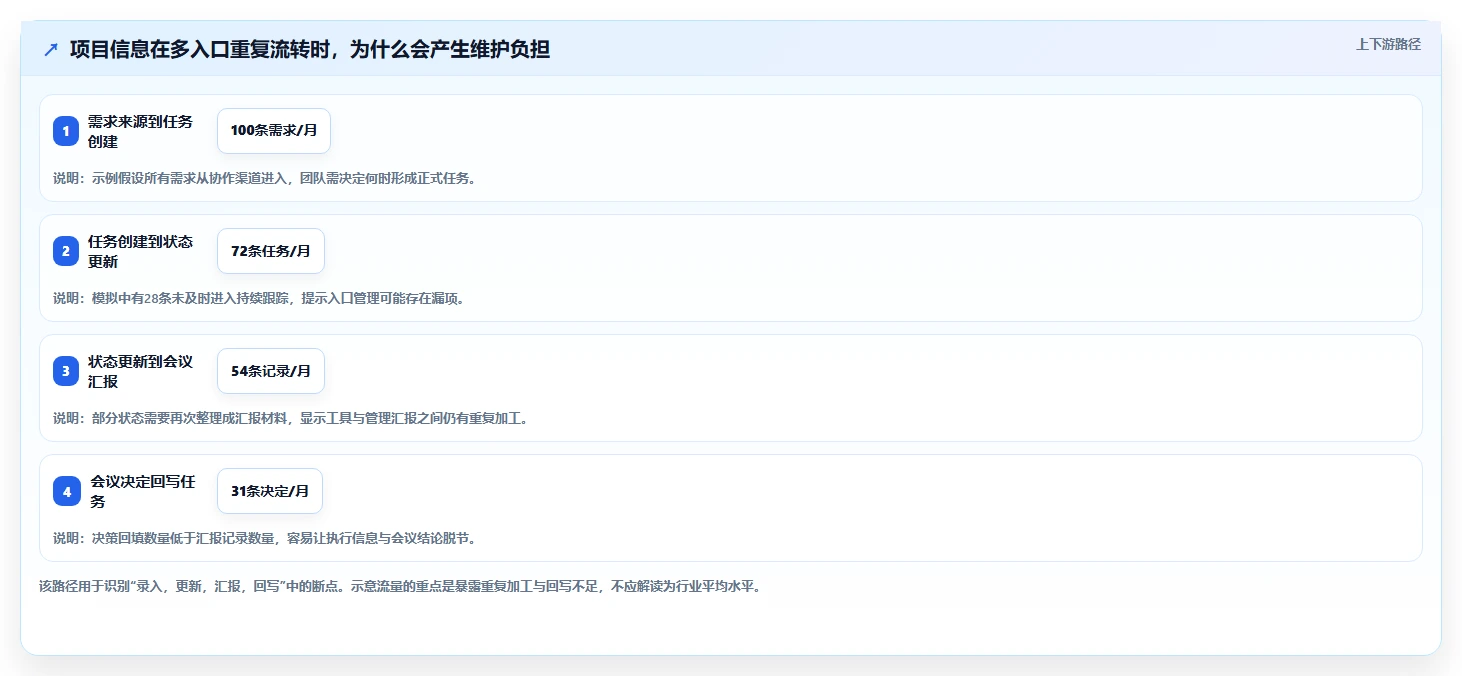Select the 需求来源到任务创建 step title
Viewport: 1462px width, 676px height.
(140, 131)
